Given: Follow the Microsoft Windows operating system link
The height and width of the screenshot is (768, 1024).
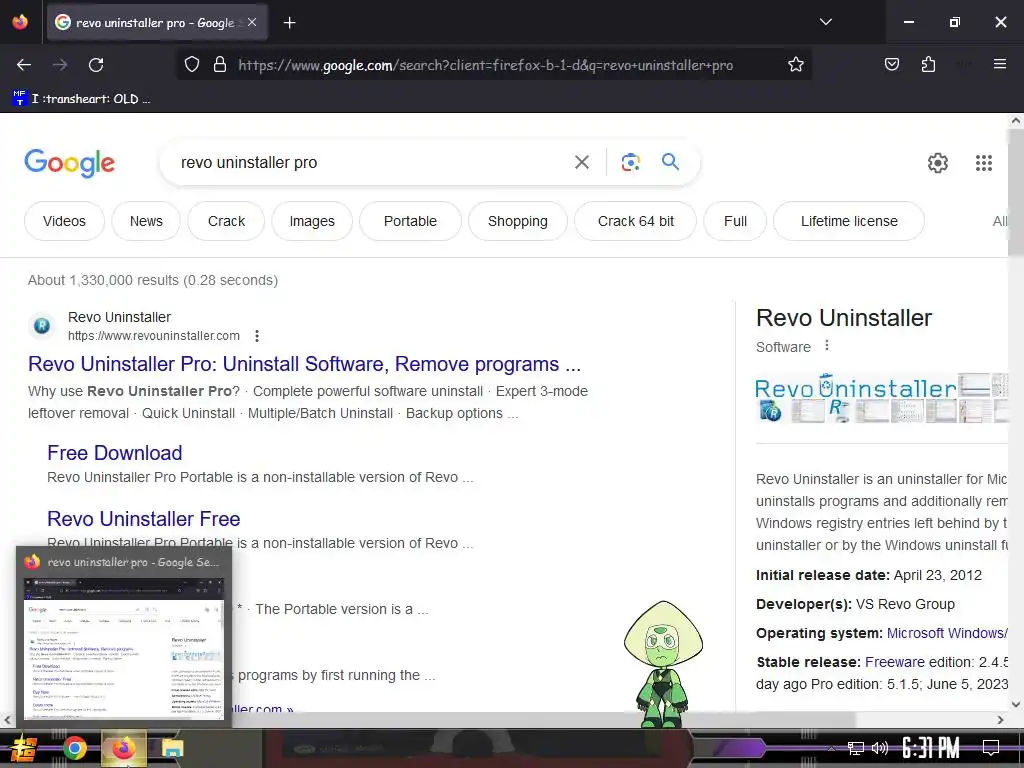Looking at the screenshot, I should pos(947,633).
